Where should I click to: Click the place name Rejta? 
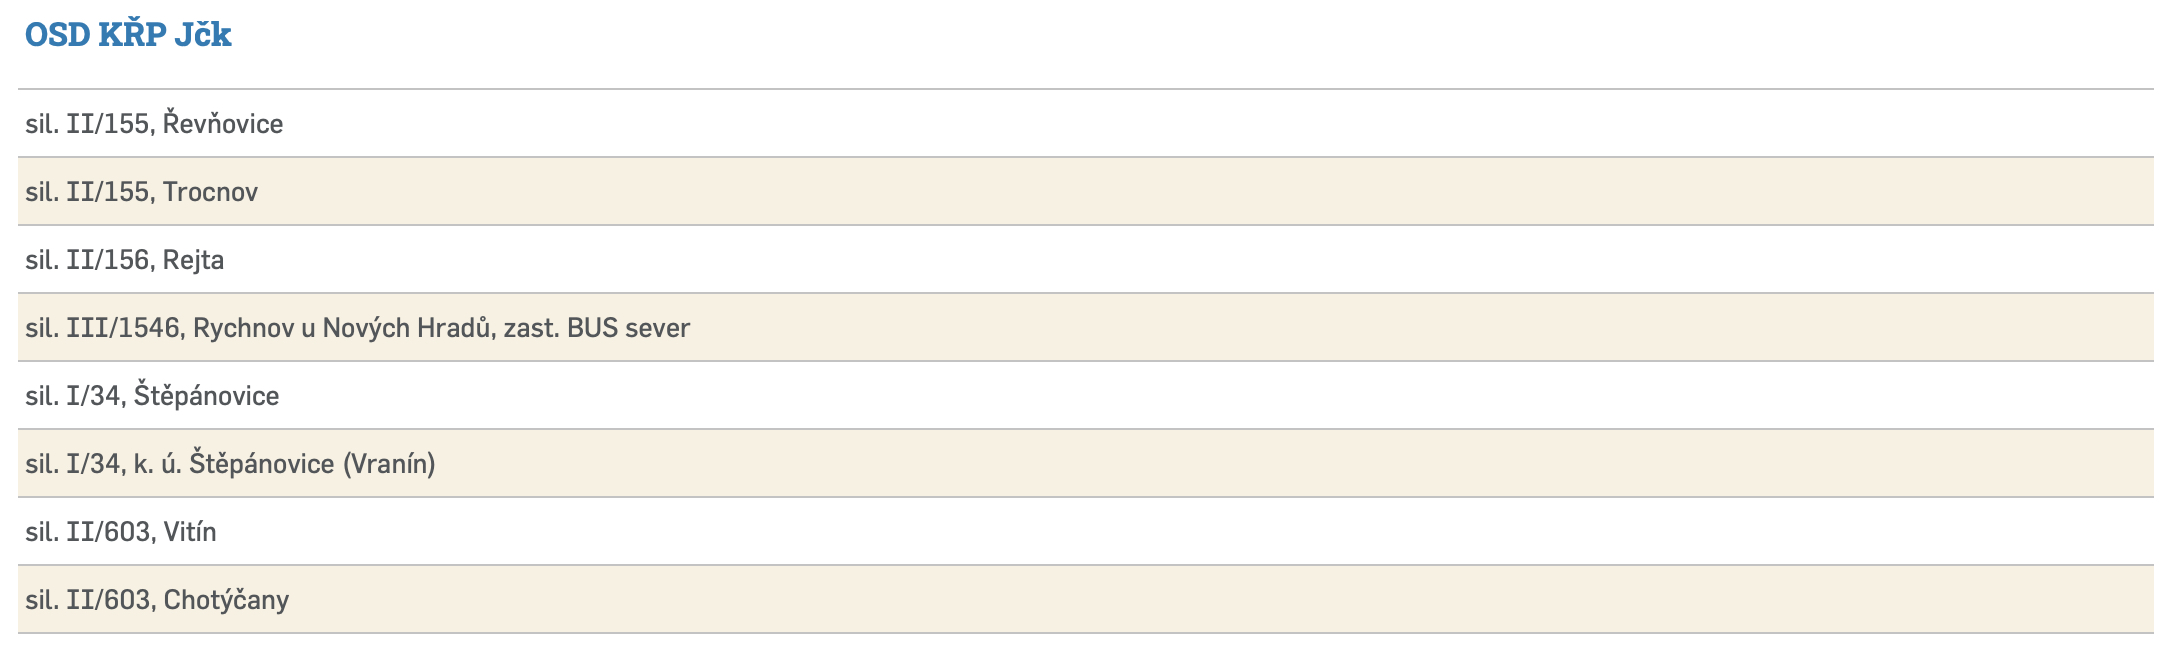point(193,260)
